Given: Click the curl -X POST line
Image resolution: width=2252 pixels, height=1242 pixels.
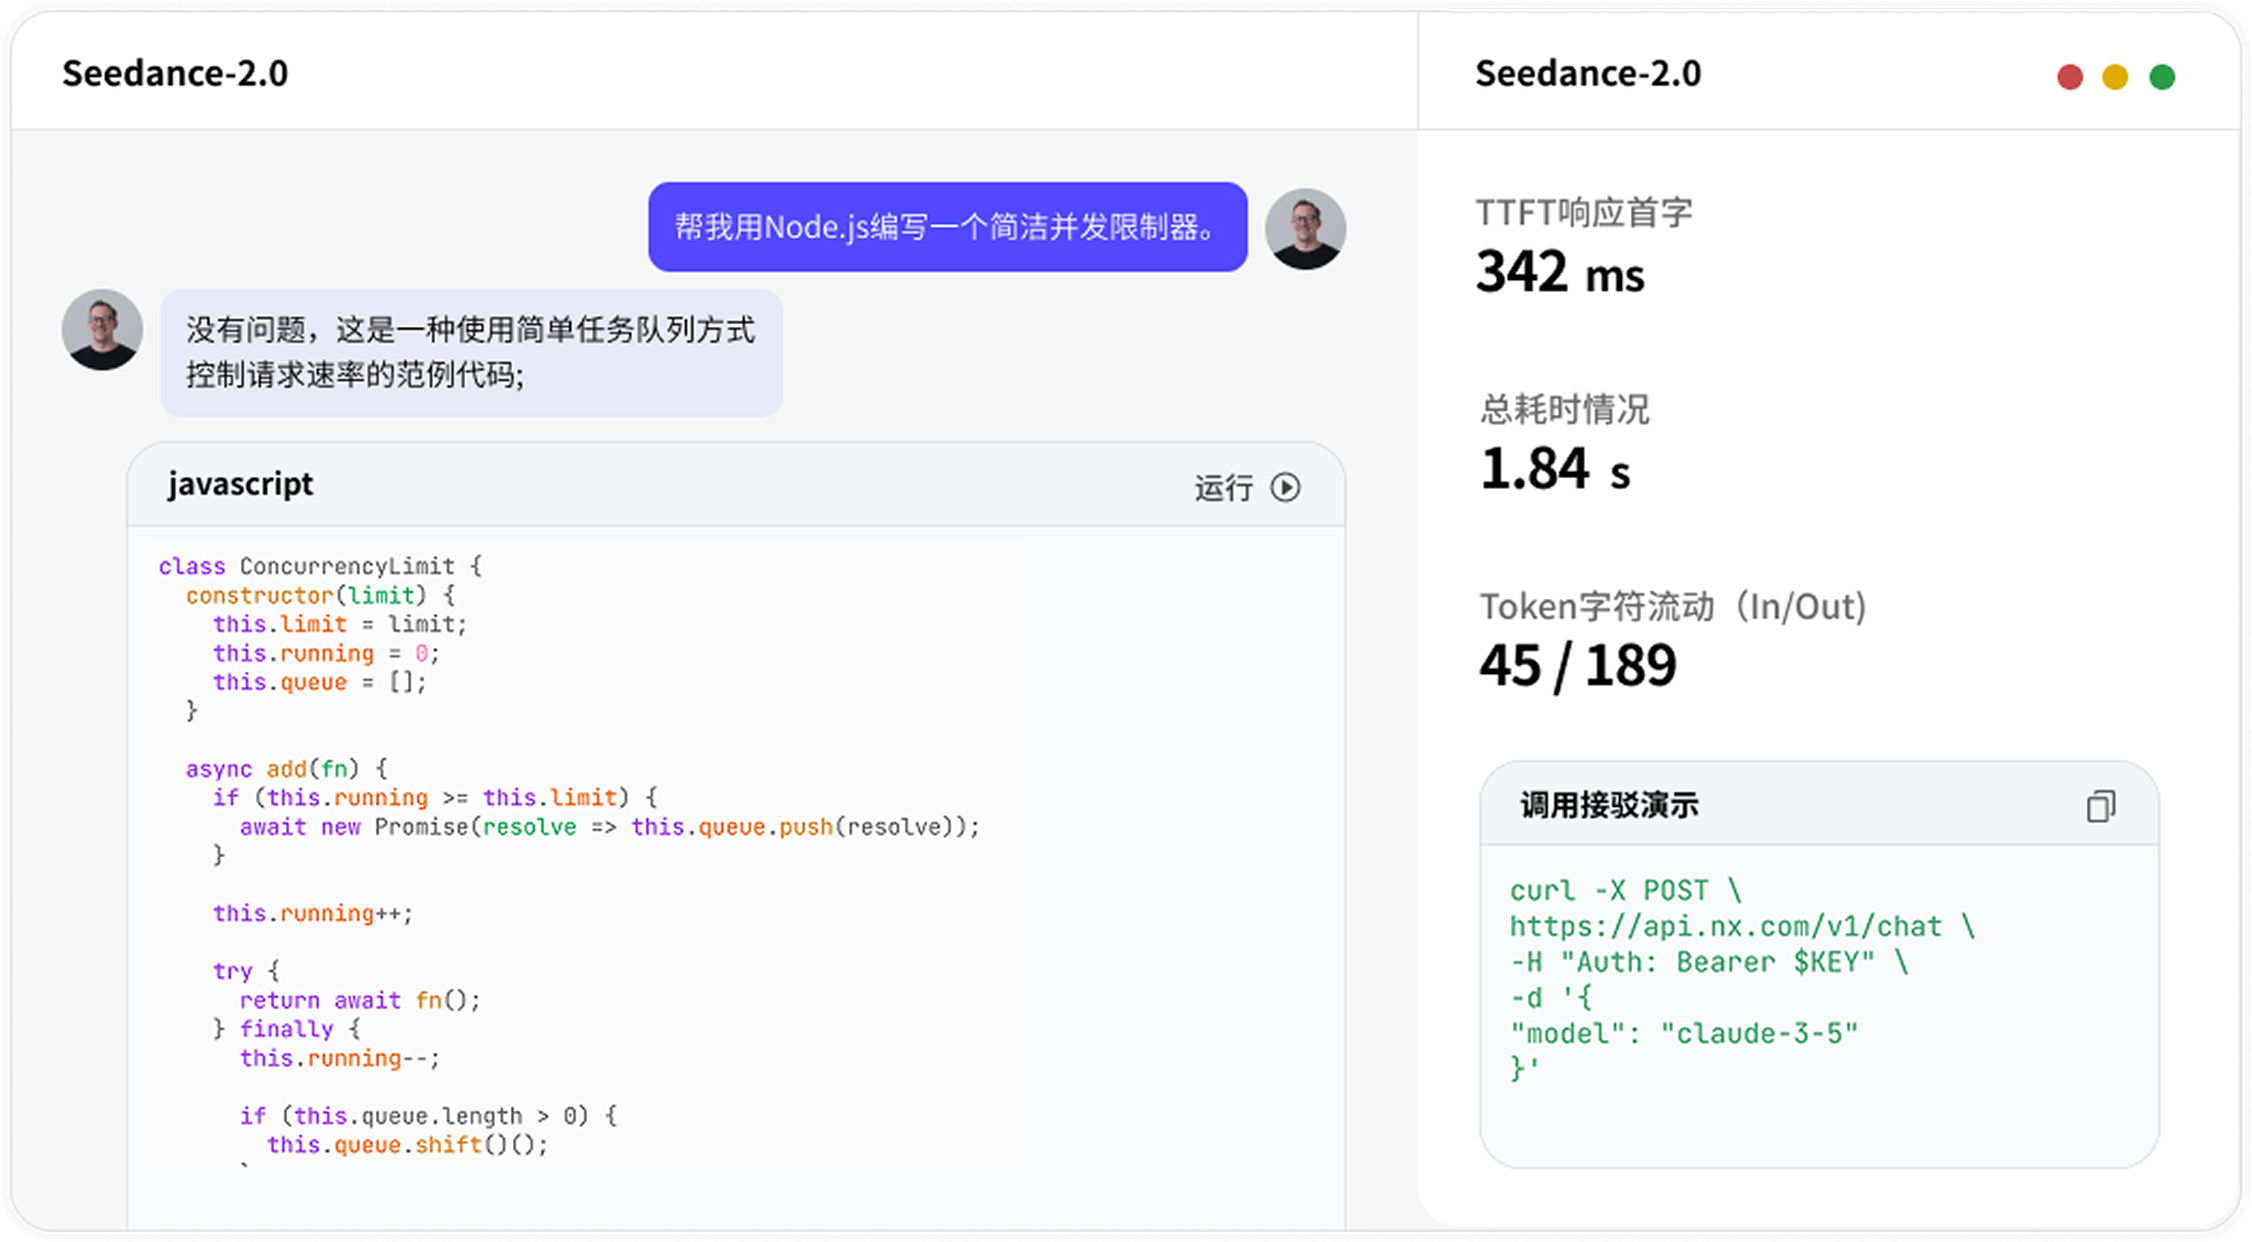Looking at the screenshot, I should tap(1626, 890).
